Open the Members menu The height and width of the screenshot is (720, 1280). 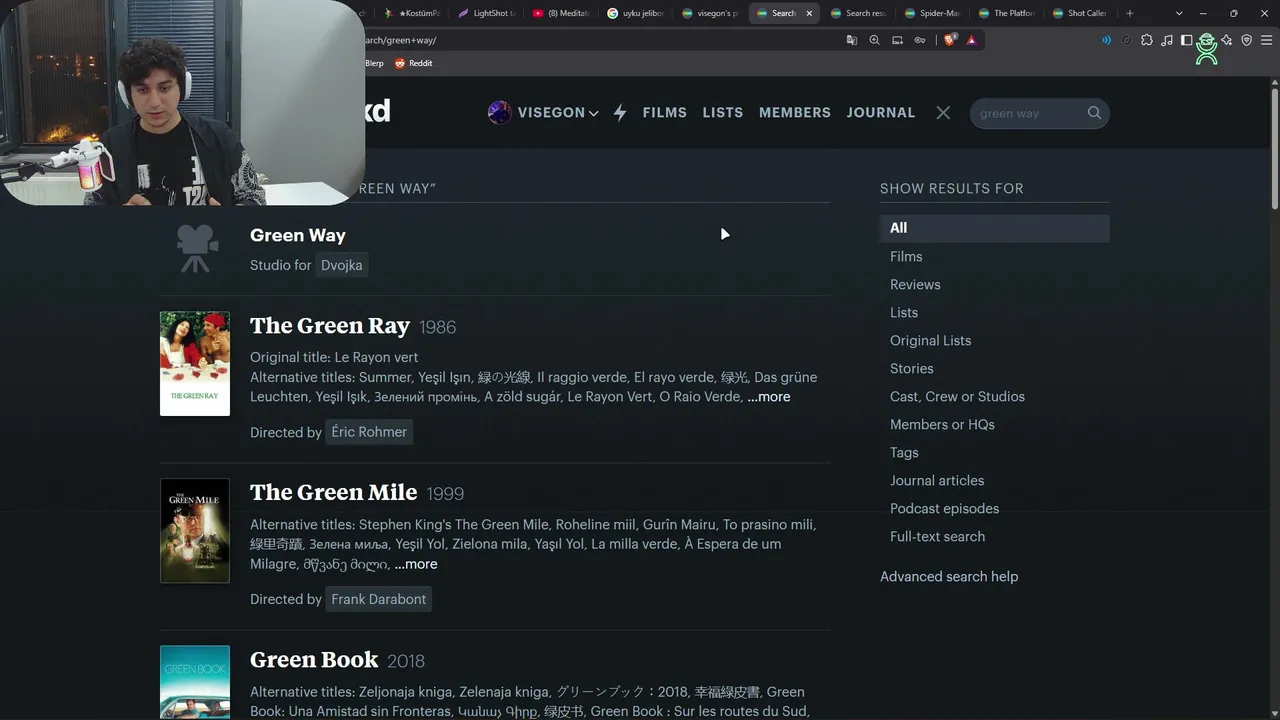click(x=795, y=113)
